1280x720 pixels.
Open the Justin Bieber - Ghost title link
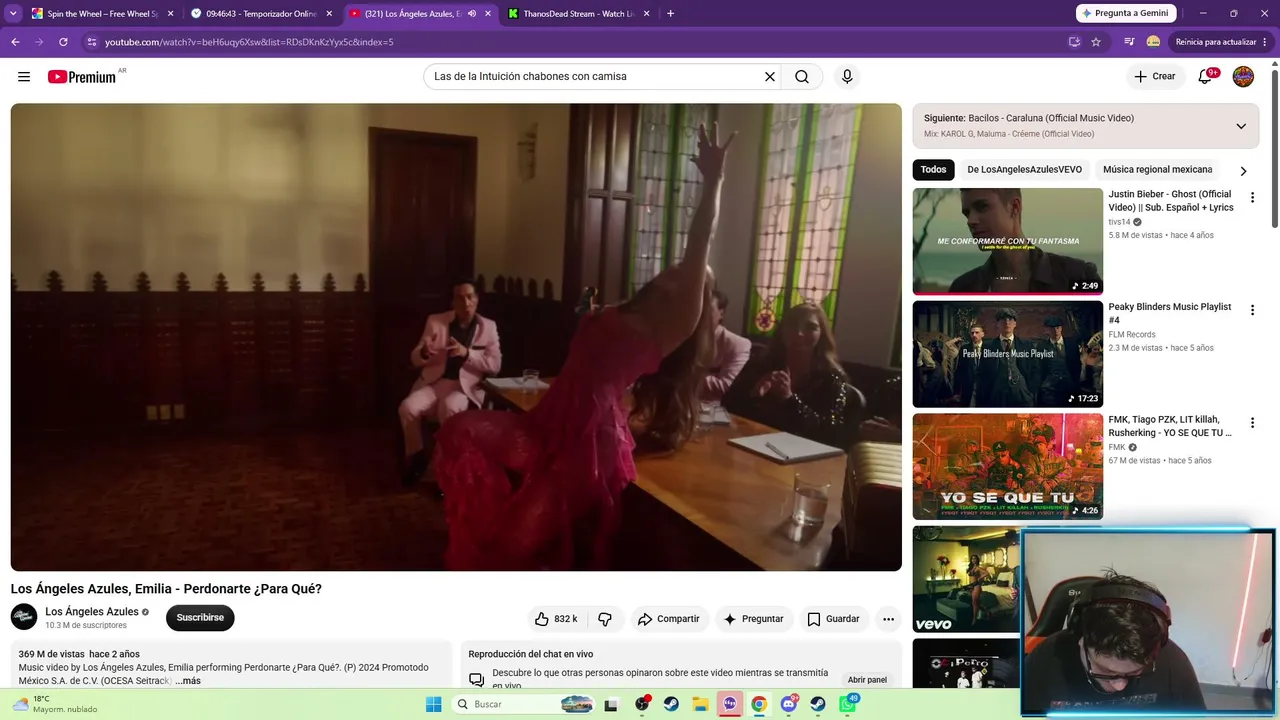point(1171,201)
